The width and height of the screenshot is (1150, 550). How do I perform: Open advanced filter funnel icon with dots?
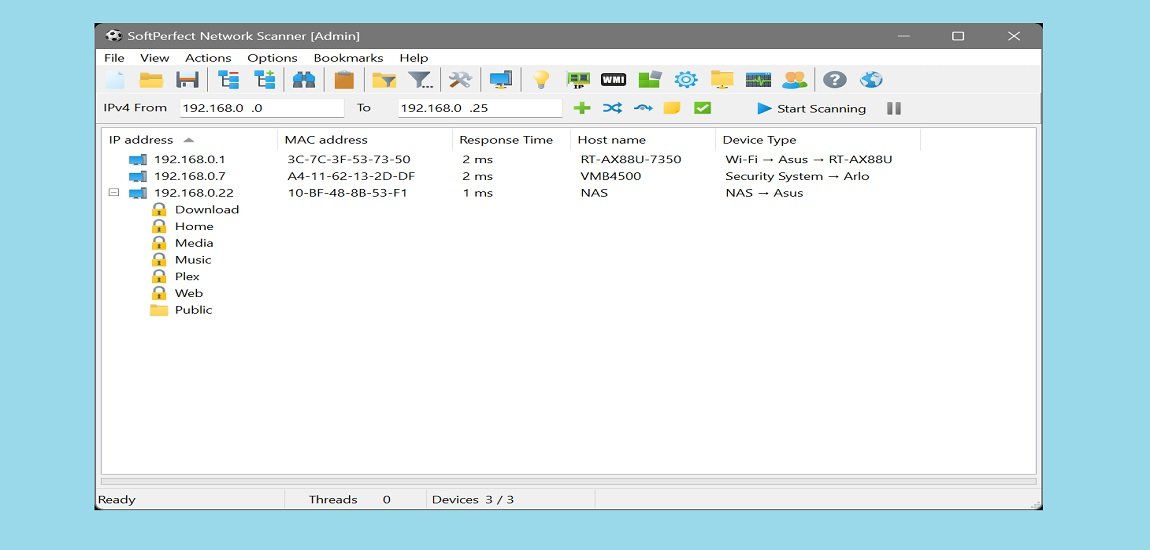point(420,80)
